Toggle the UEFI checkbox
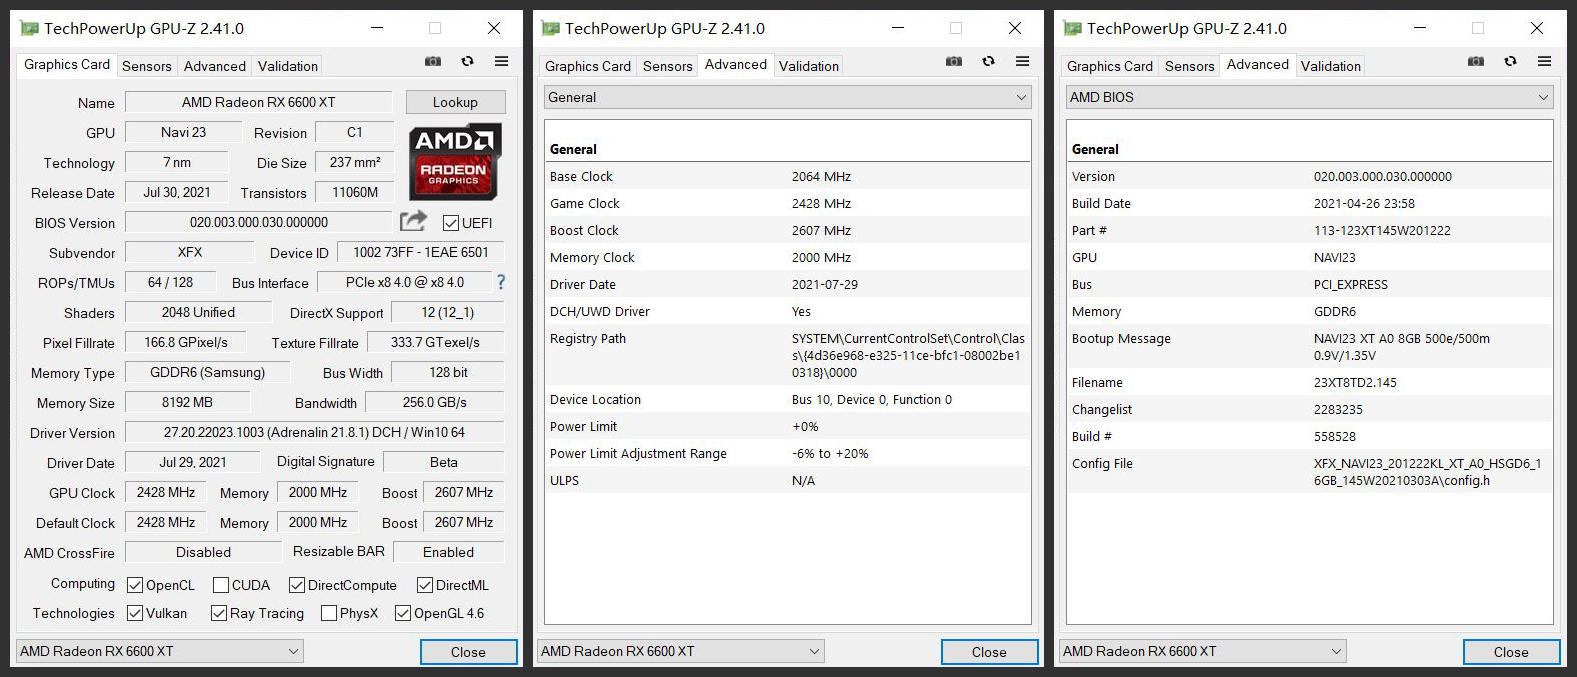 point(451,223)
